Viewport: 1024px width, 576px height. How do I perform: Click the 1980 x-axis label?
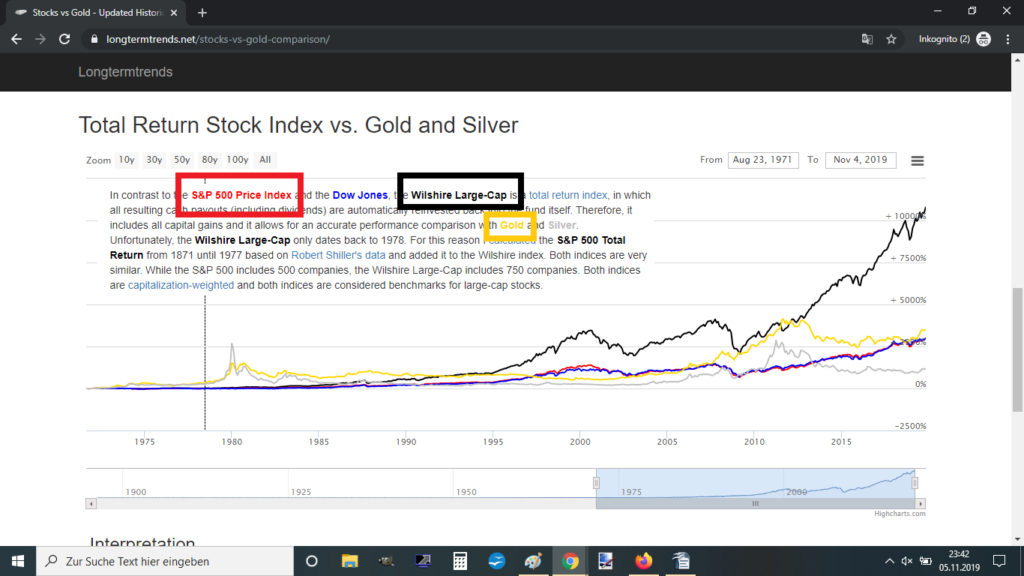pos(232,442)
